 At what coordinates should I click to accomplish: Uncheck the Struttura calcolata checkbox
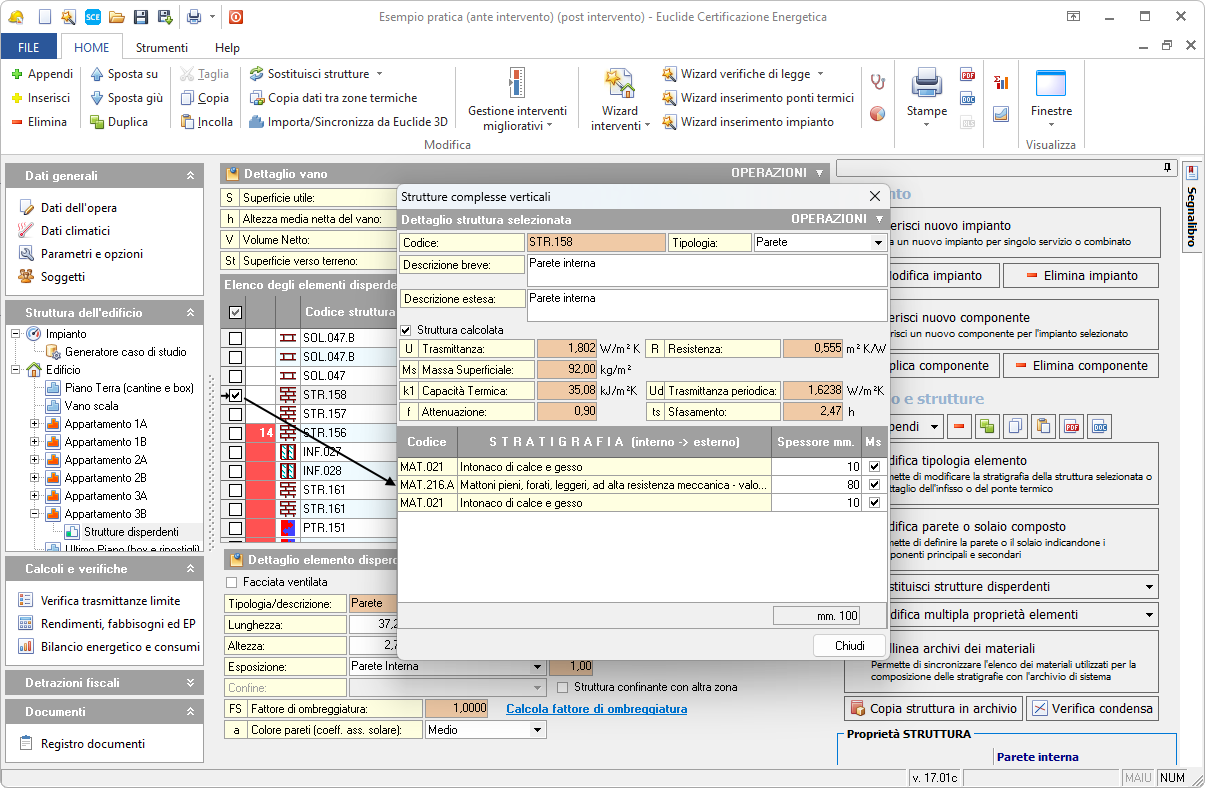coord(406,330)
